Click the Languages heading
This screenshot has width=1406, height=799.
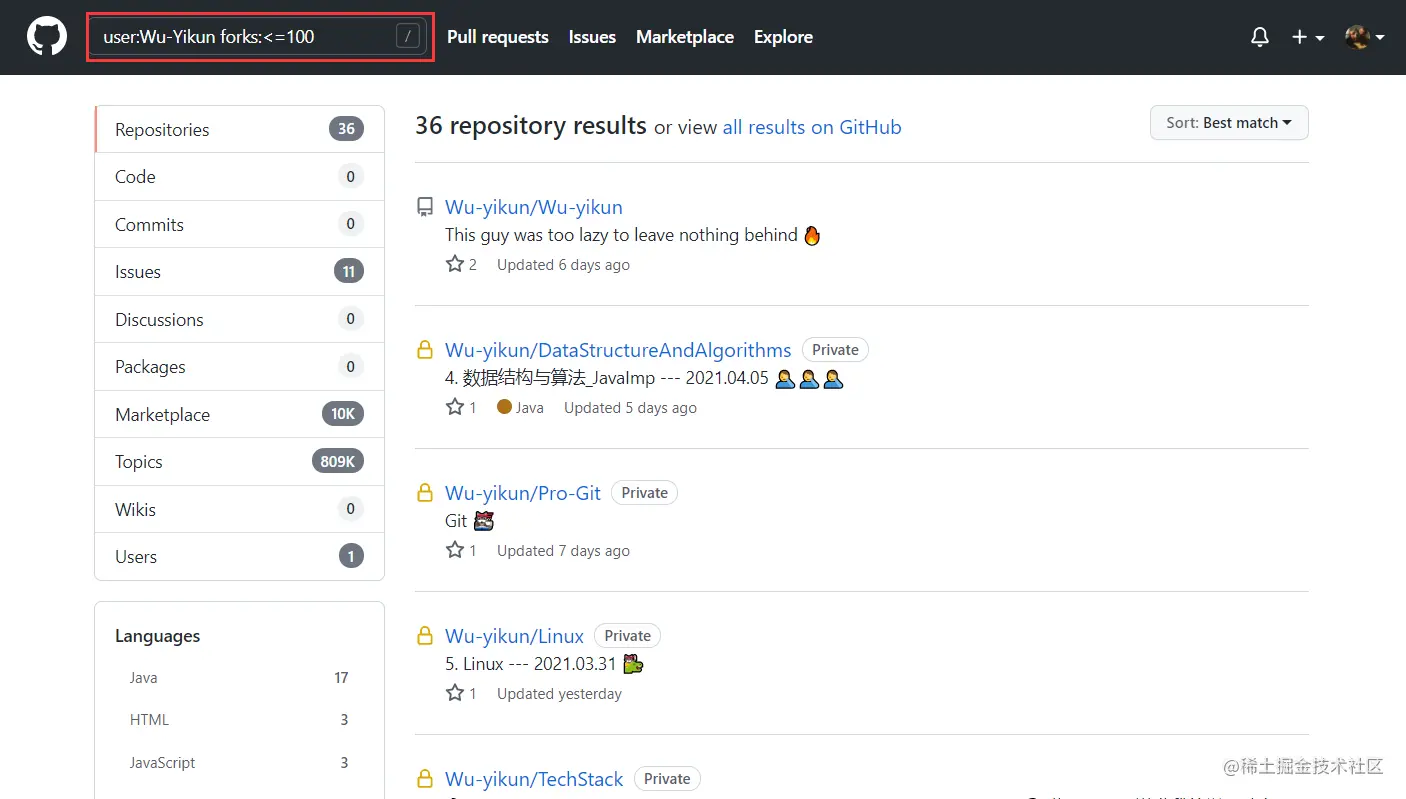point(157,636)
